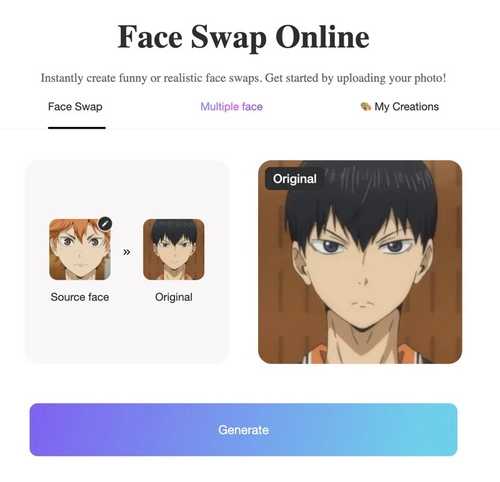500x482 pixels.
Task: Select the orange-haired Source face thumbnail
Action: point(80,249)
